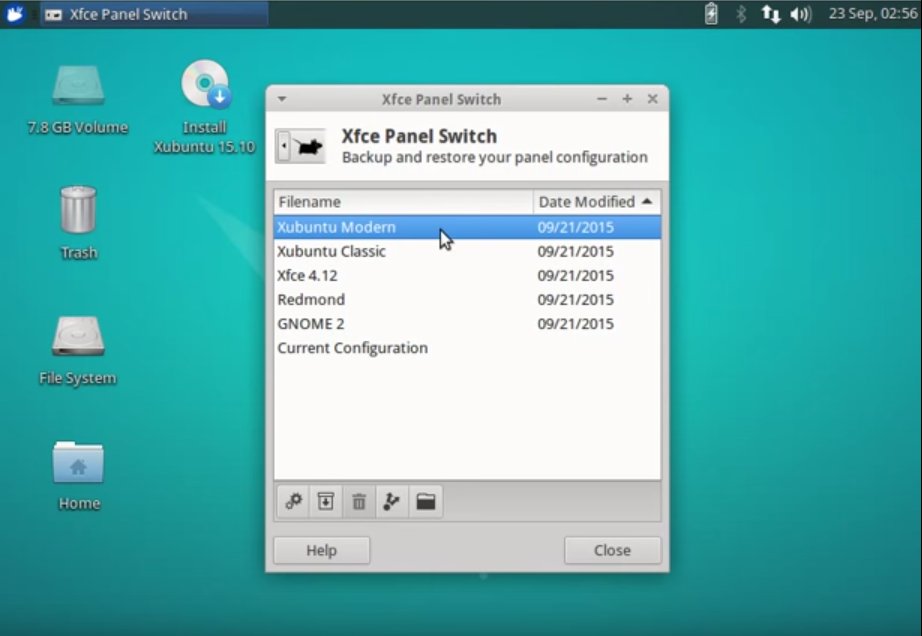The width and height of the screenshot is (922, 636).
Task: Save current configuration icon in toolbar
Action: (326, 501)
